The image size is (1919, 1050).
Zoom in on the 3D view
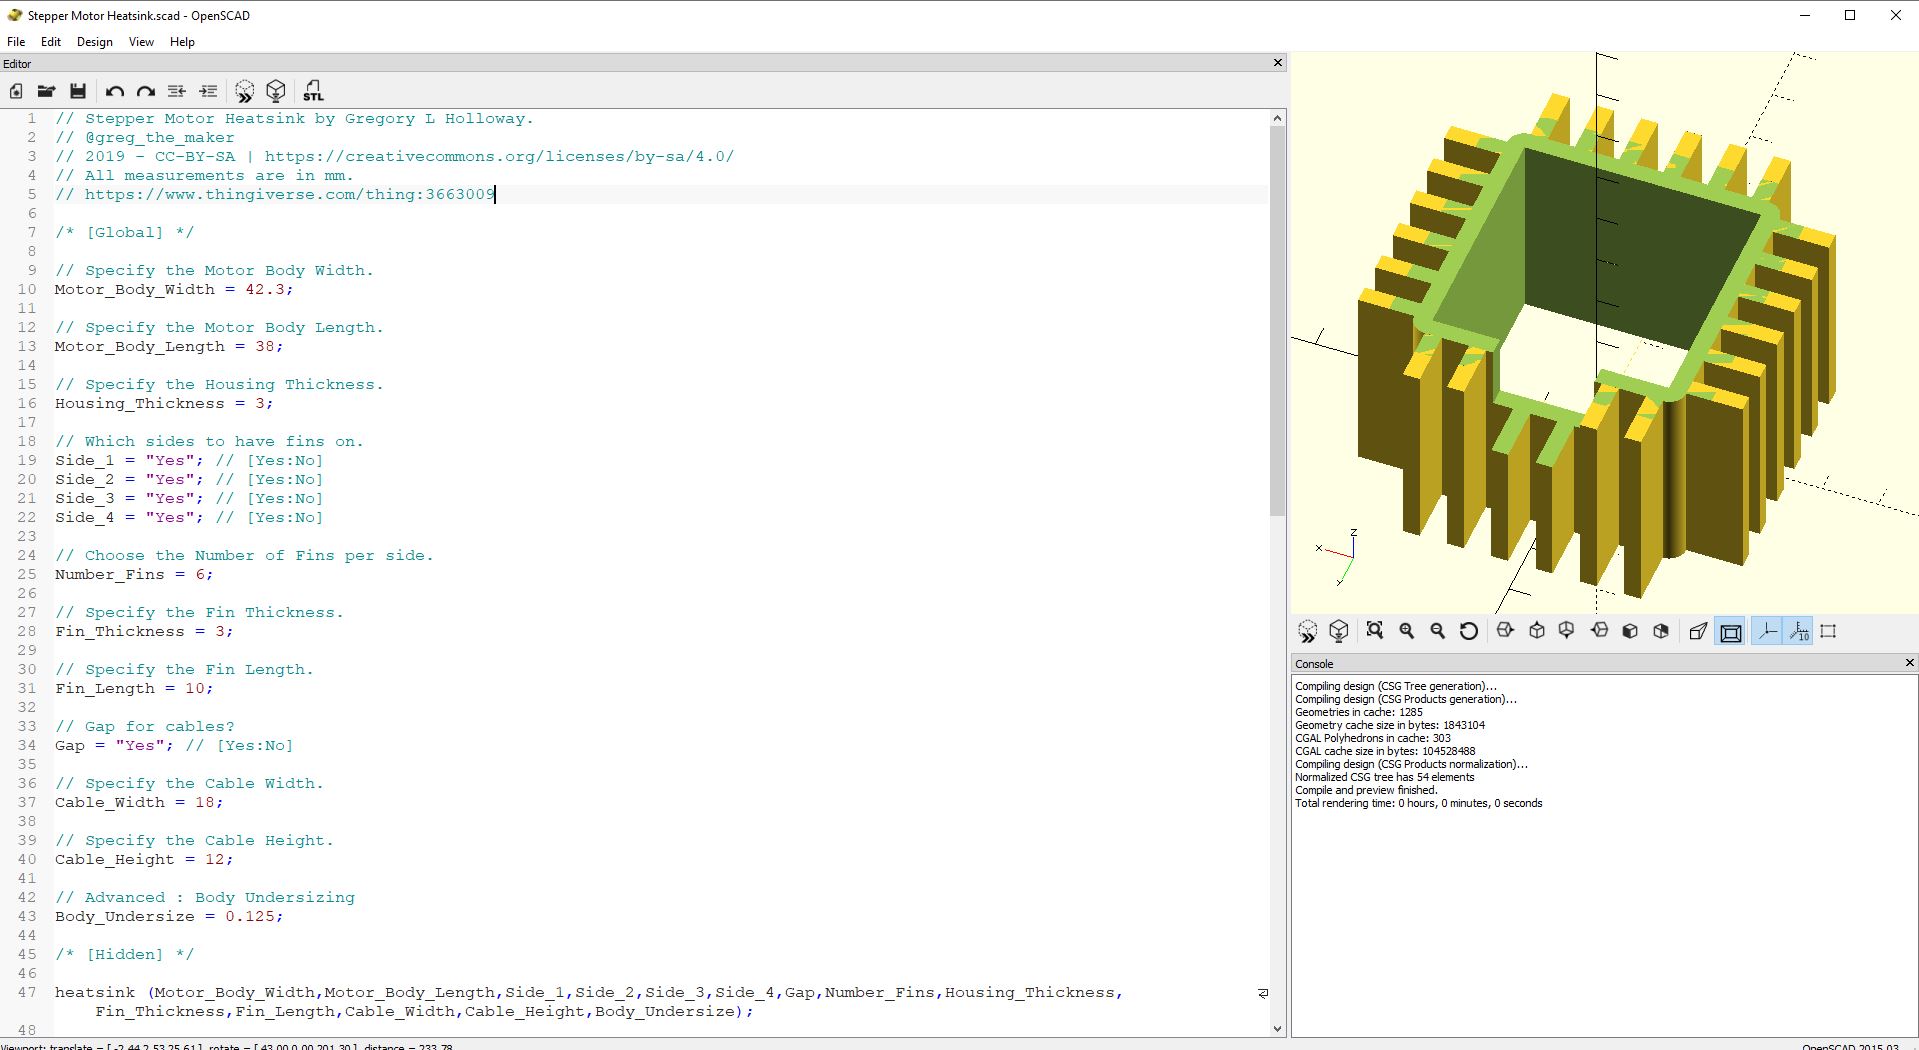pos(1407,631)
